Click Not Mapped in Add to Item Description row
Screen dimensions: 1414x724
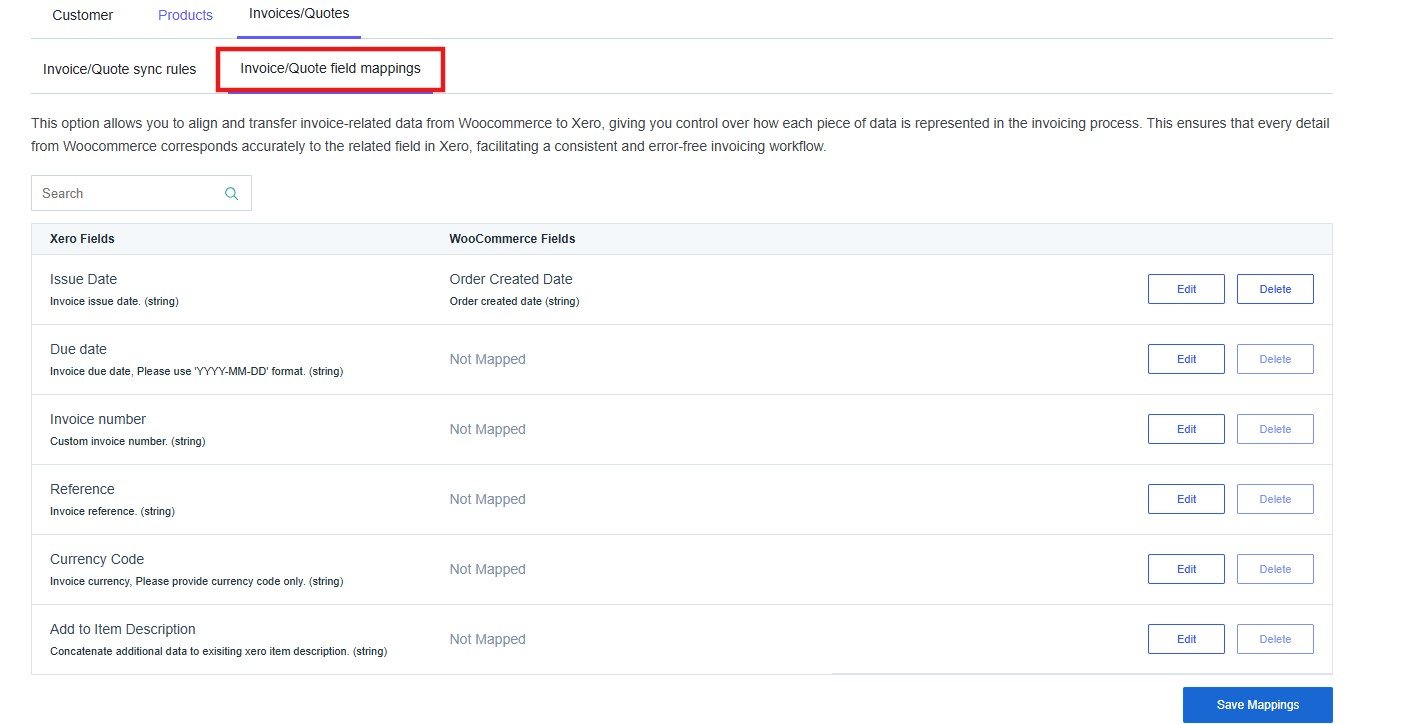487,639
